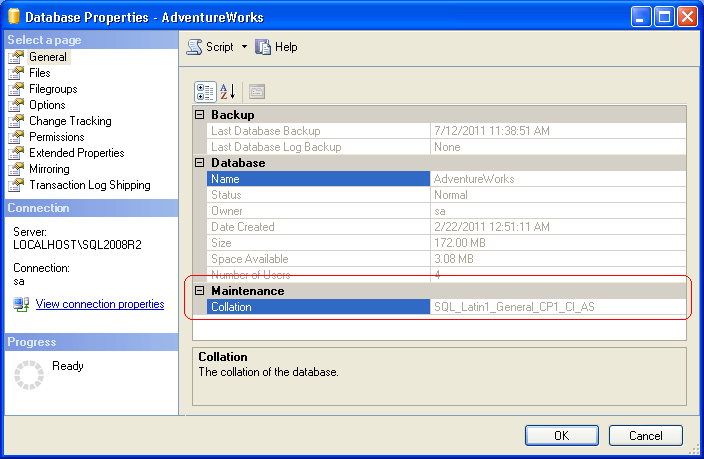The height and width of the screenshot is (459, 704).
Task: Maximize the Database Properties window
Action: tap(664, 17)
